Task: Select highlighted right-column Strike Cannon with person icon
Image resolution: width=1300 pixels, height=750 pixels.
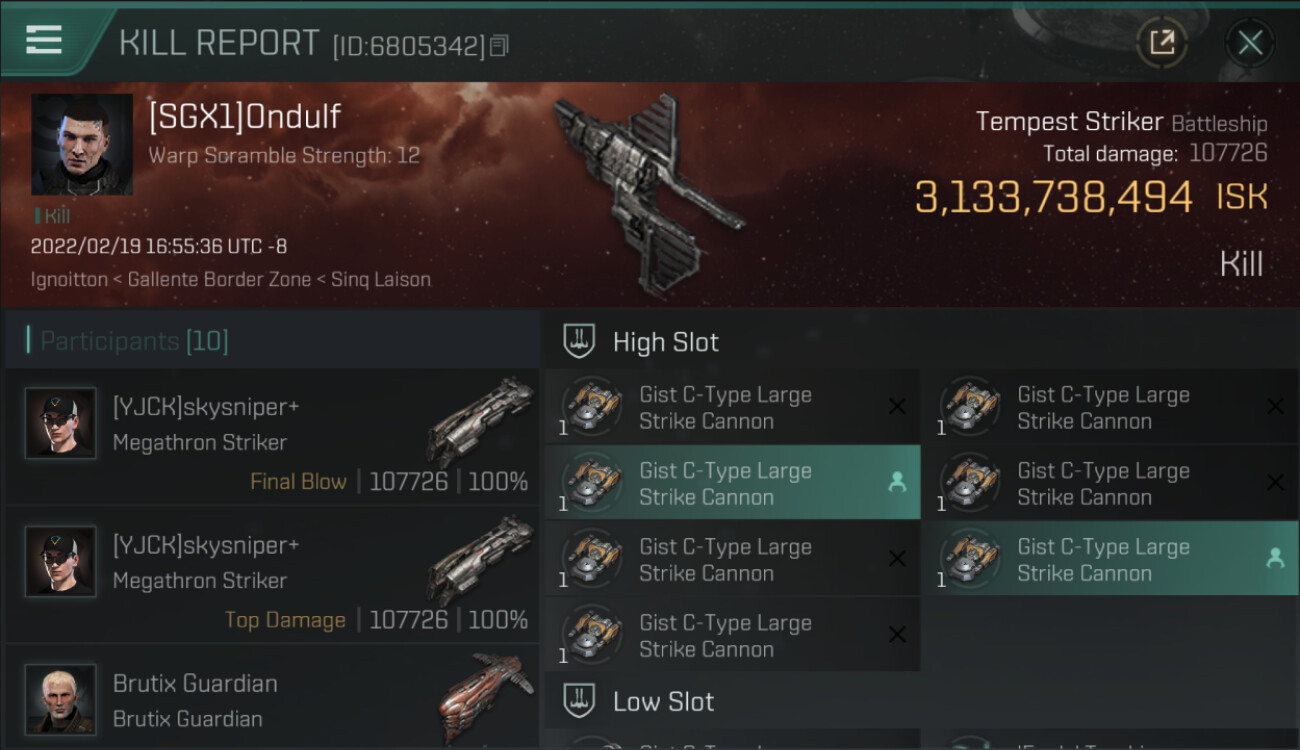Action: click(x=1111, y=559)
